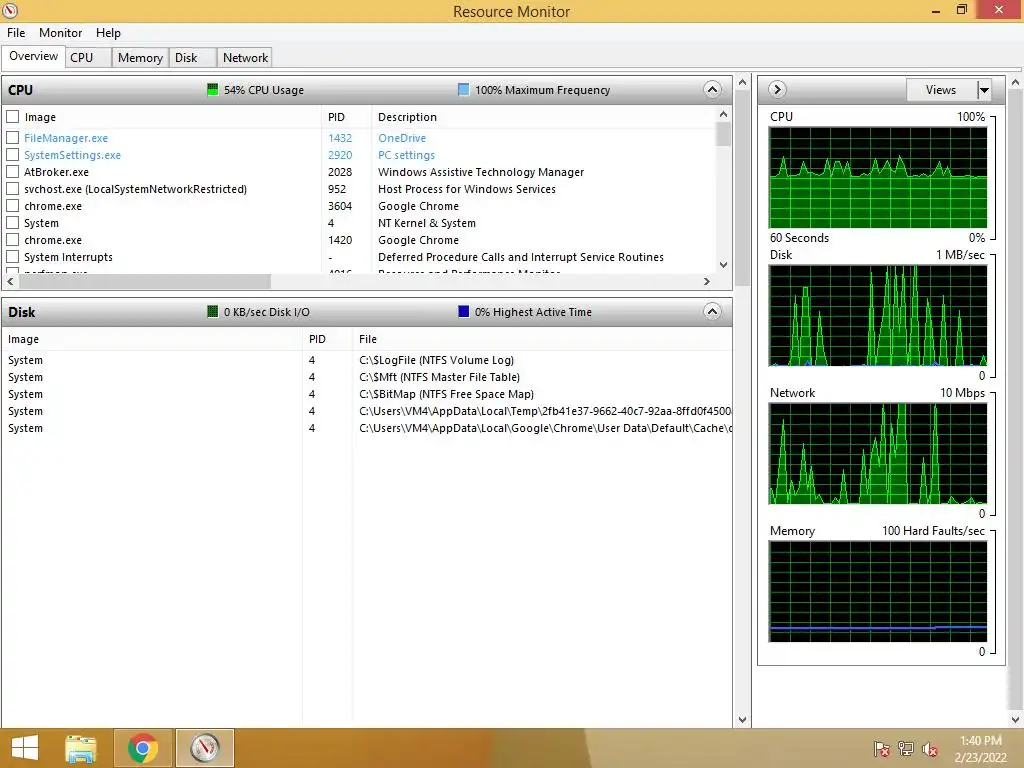The image size is (1024, 768).
Task: Click the muted volume tray icon
Action: 930,749
